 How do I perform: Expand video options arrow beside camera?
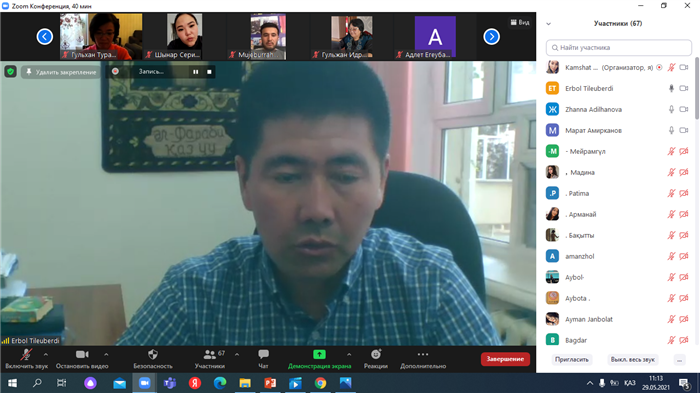coord(106,355)
